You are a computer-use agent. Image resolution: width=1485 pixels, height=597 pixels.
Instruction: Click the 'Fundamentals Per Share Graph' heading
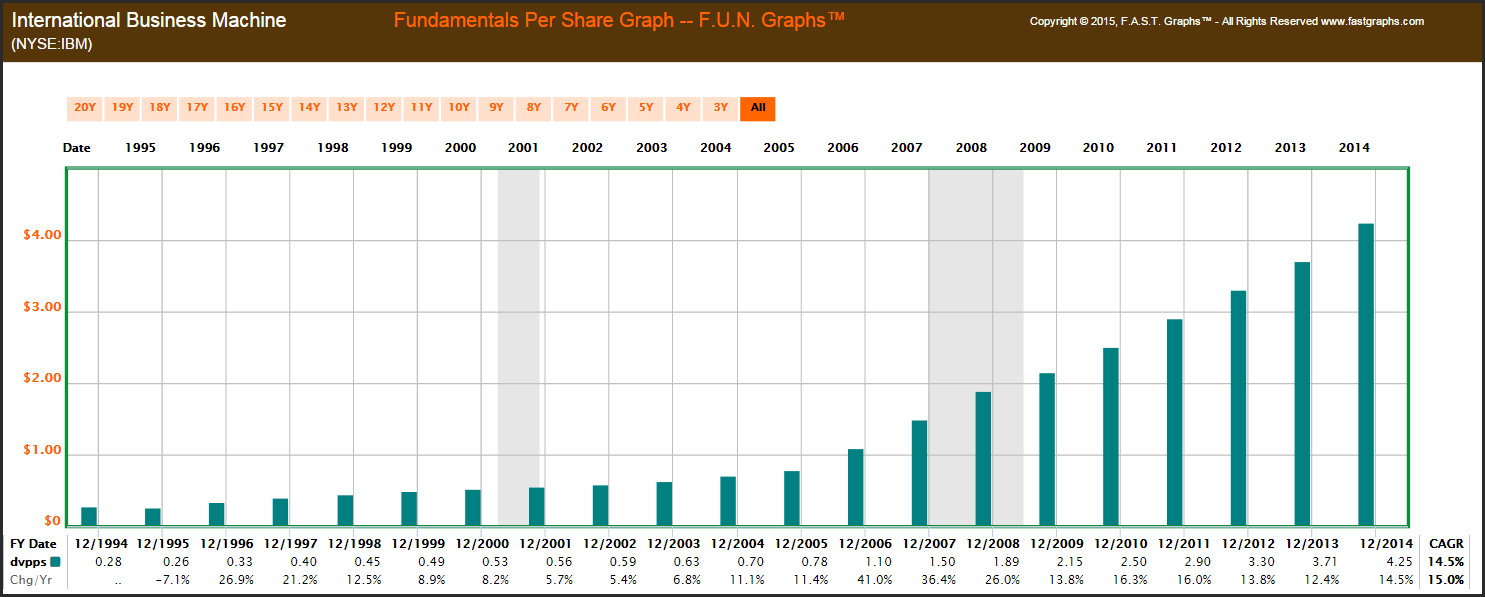tap(534, 20)
